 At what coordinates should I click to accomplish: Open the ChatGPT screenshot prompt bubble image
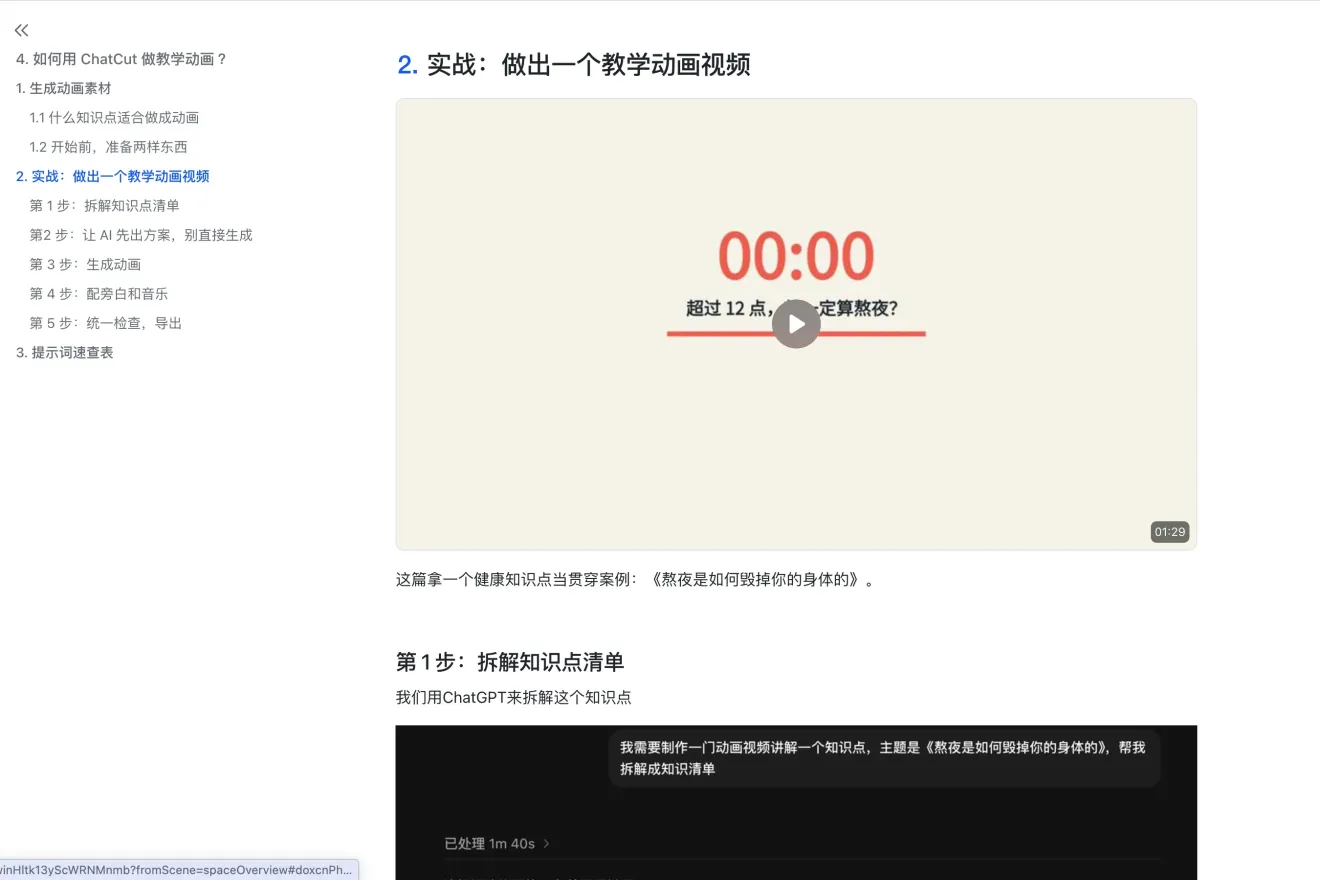[x=884, y=759]
